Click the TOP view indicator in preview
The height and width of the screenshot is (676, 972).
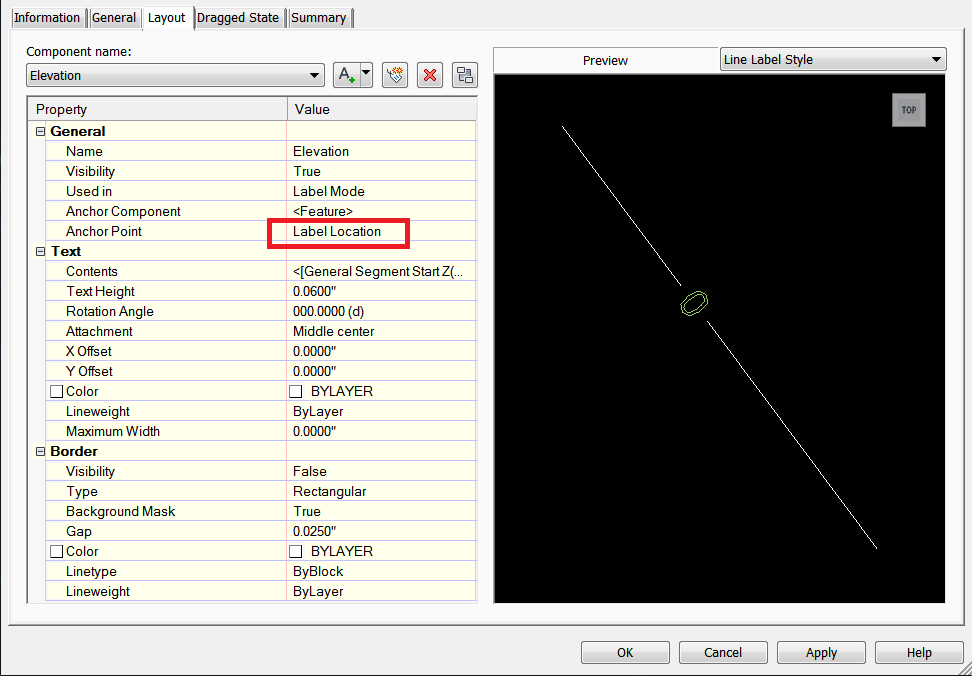908,110
